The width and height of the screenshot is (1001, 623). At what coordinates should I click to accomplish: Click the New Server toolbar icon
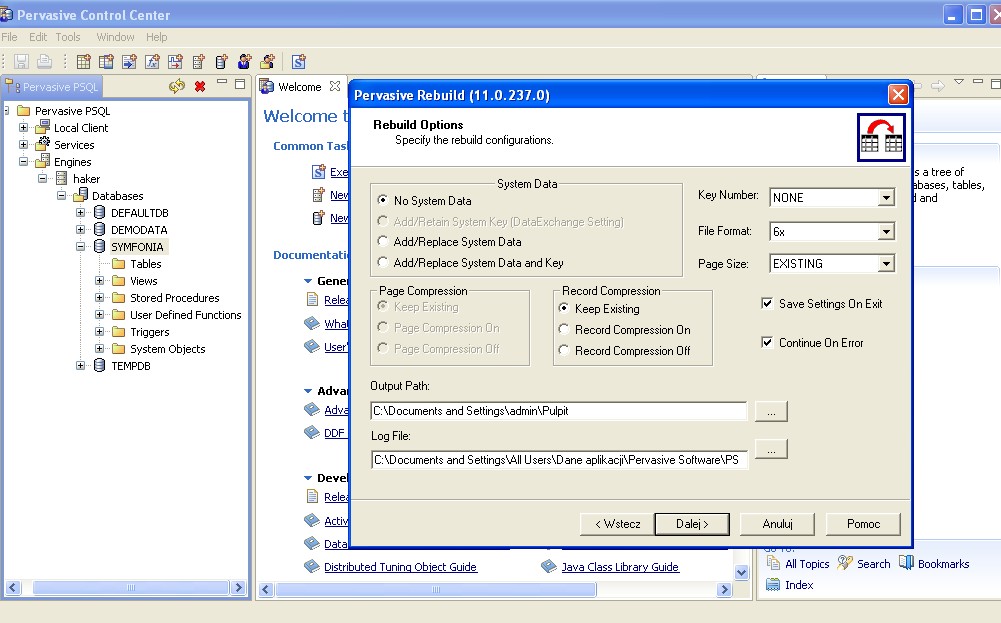point(198,61)
